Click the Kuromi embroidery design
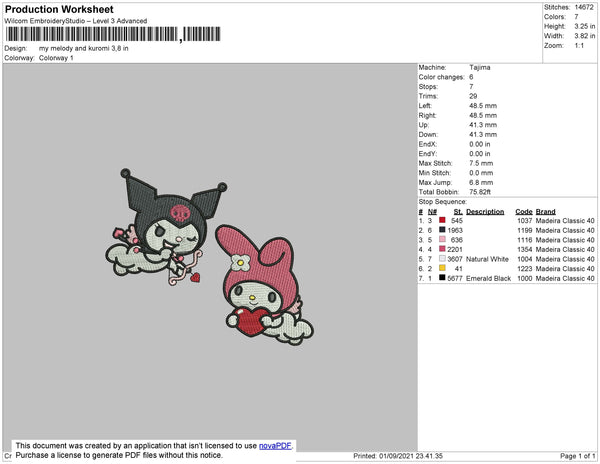The image size is (600, 464). (x=166, y=227)
